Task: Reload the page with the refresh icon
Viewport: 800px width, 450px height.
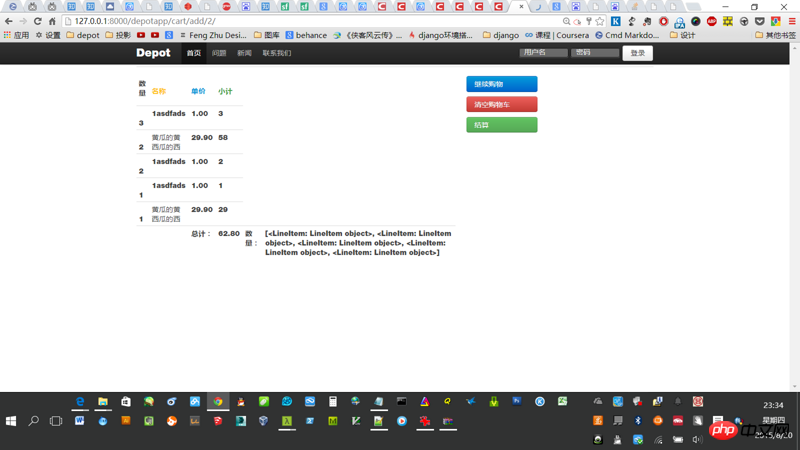Action: (x=37, y=21)
